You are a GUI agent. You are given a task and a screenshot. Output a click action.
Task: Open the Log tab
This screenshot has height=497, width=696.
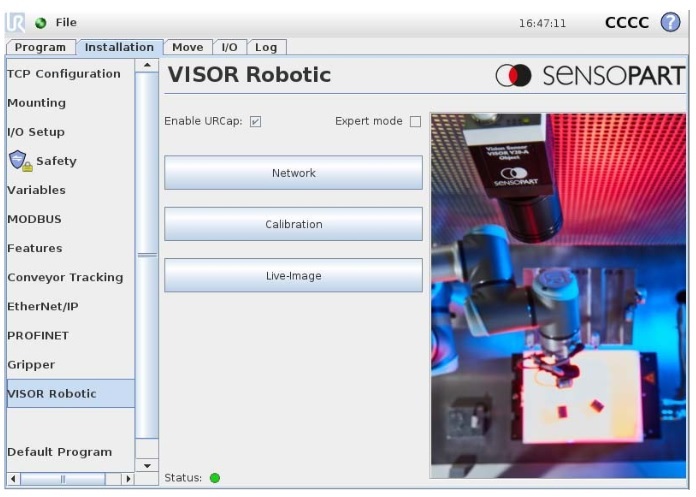coord(266,47)
